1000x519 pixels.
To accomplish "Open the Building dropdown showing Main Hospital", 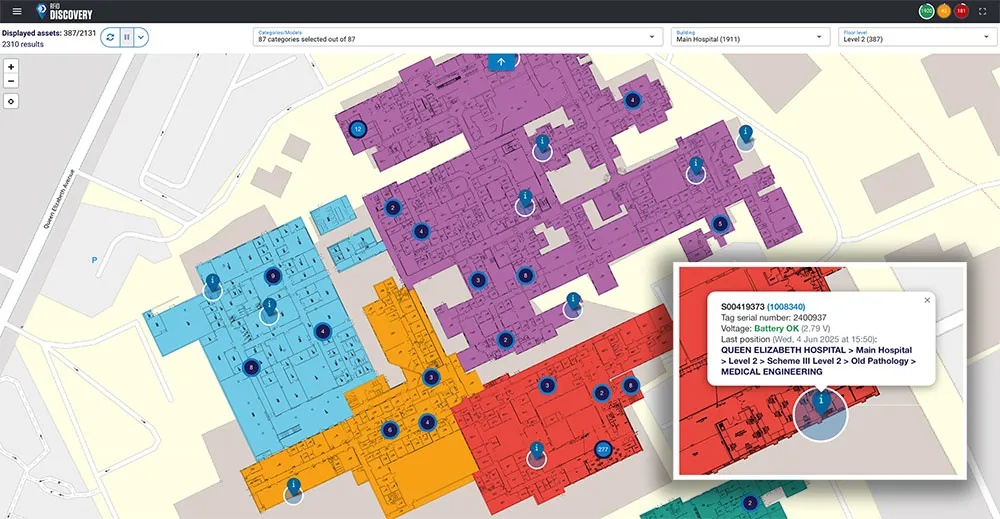I will [x=750, y=36].
